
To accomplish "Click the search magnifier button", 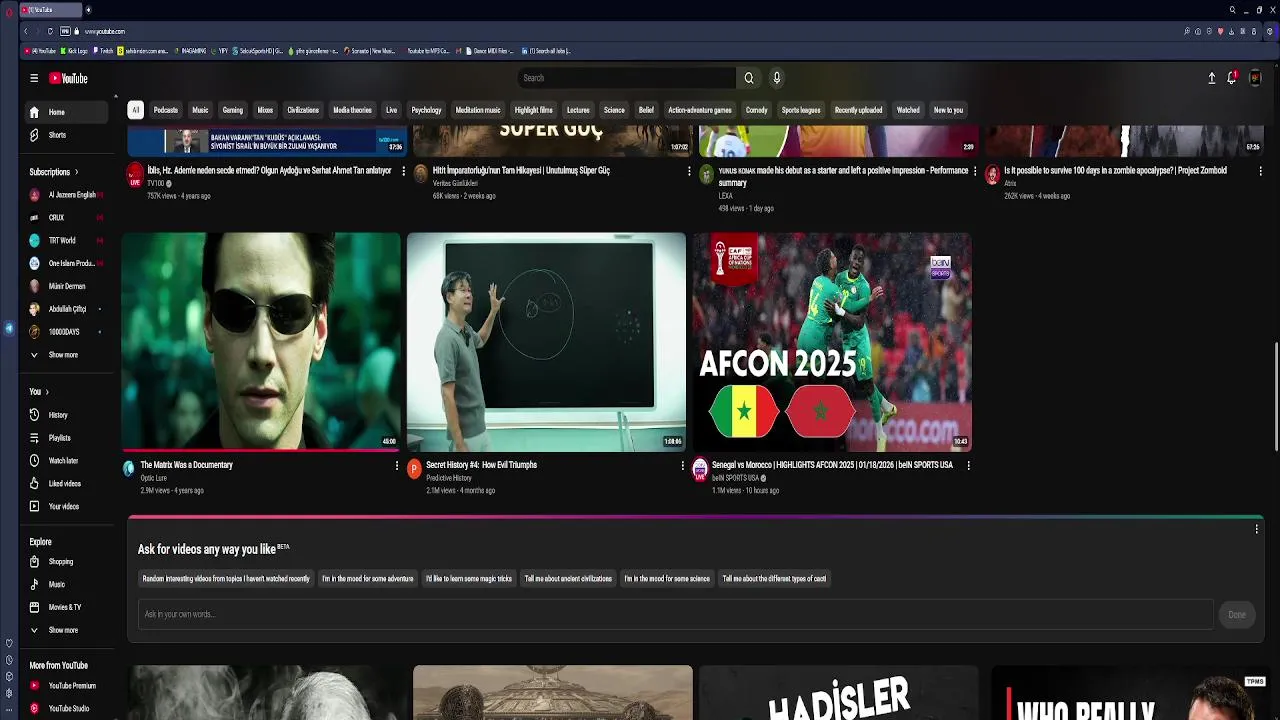I will pyautogui.click(x=748, y=78).
